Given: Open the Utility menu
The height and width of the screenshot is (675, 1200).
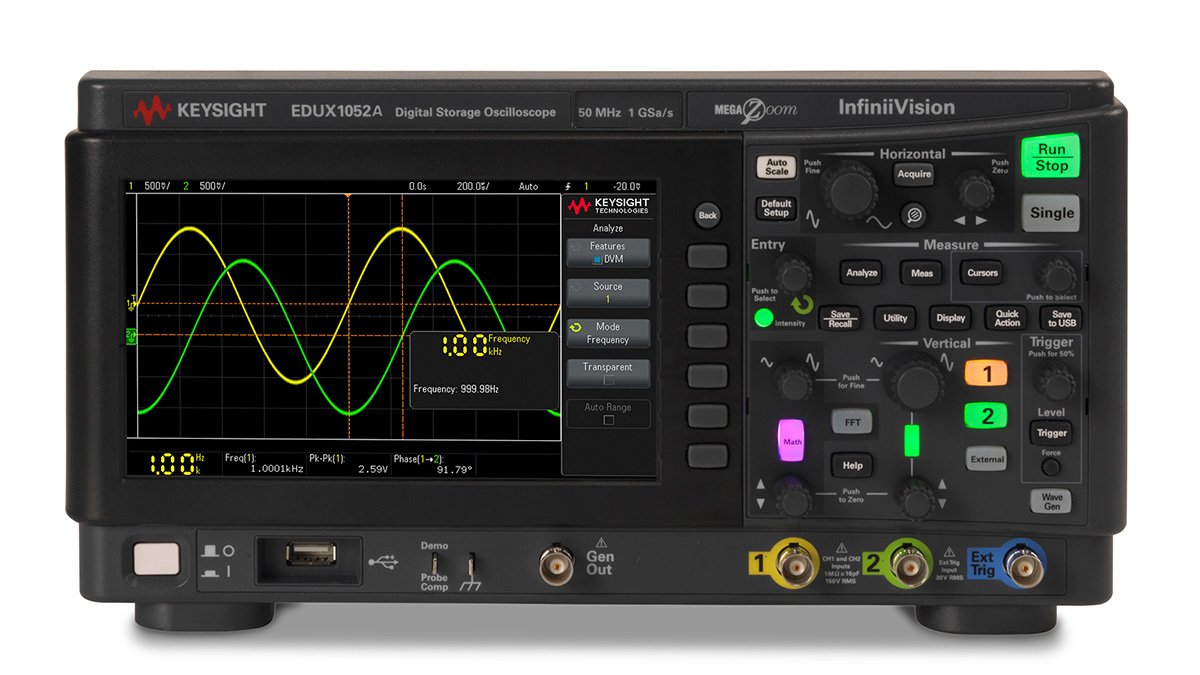Looking at the screenshot, I should pyautogui.click(x=895, y=318).
